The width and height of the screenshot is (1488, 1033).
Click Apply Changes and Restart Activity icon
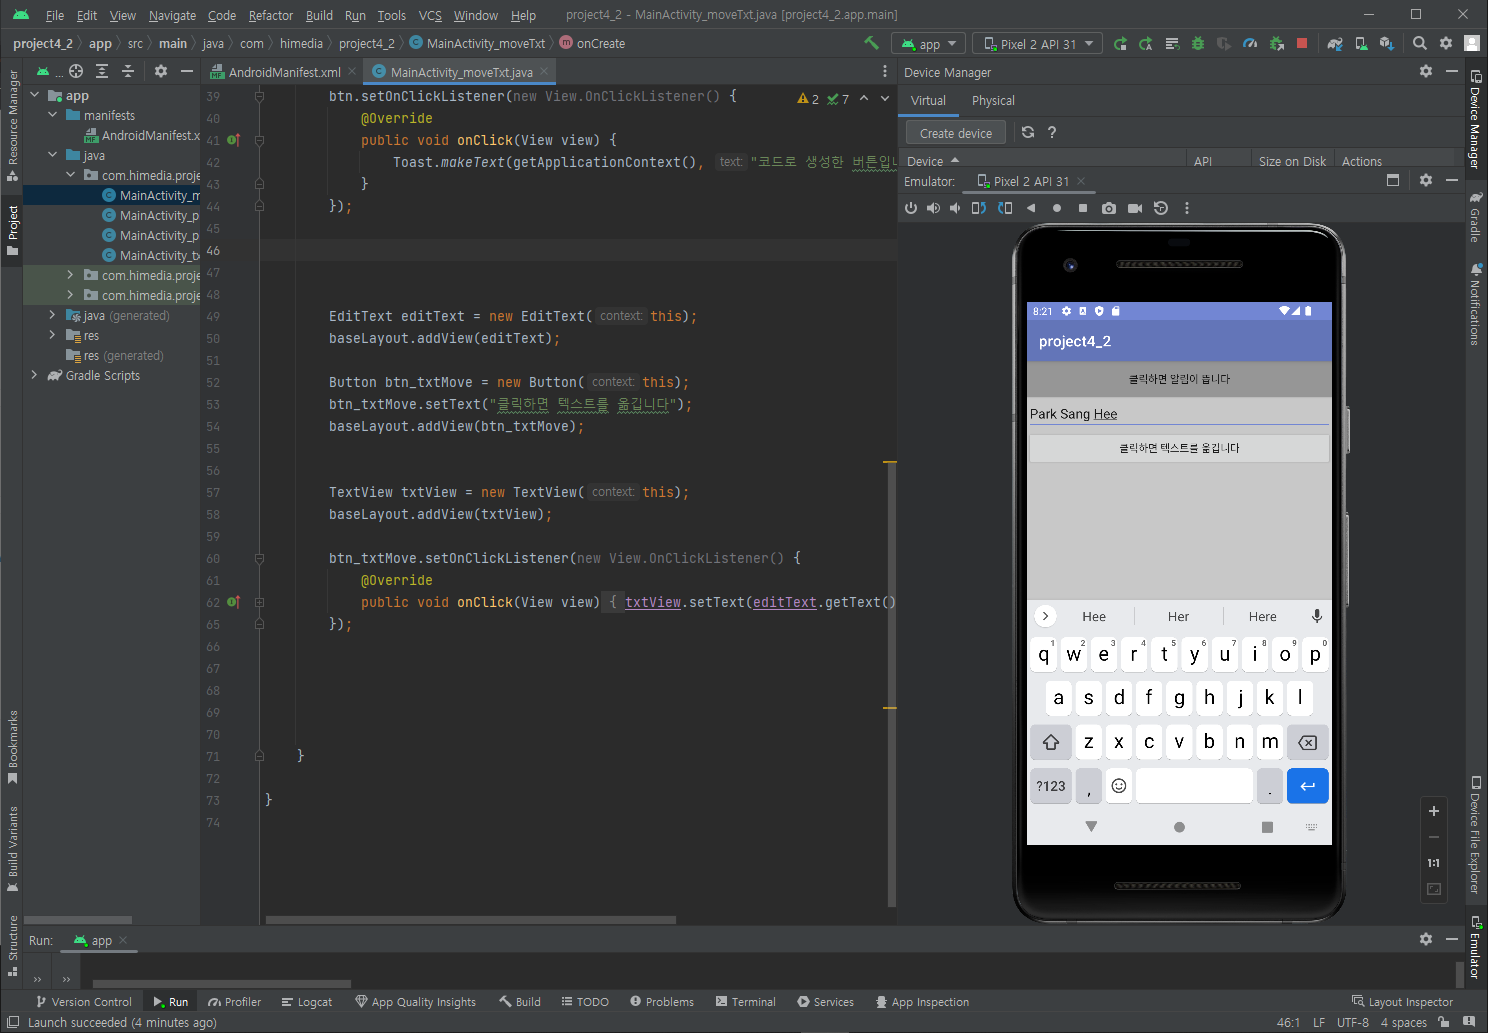point(1146,44)
